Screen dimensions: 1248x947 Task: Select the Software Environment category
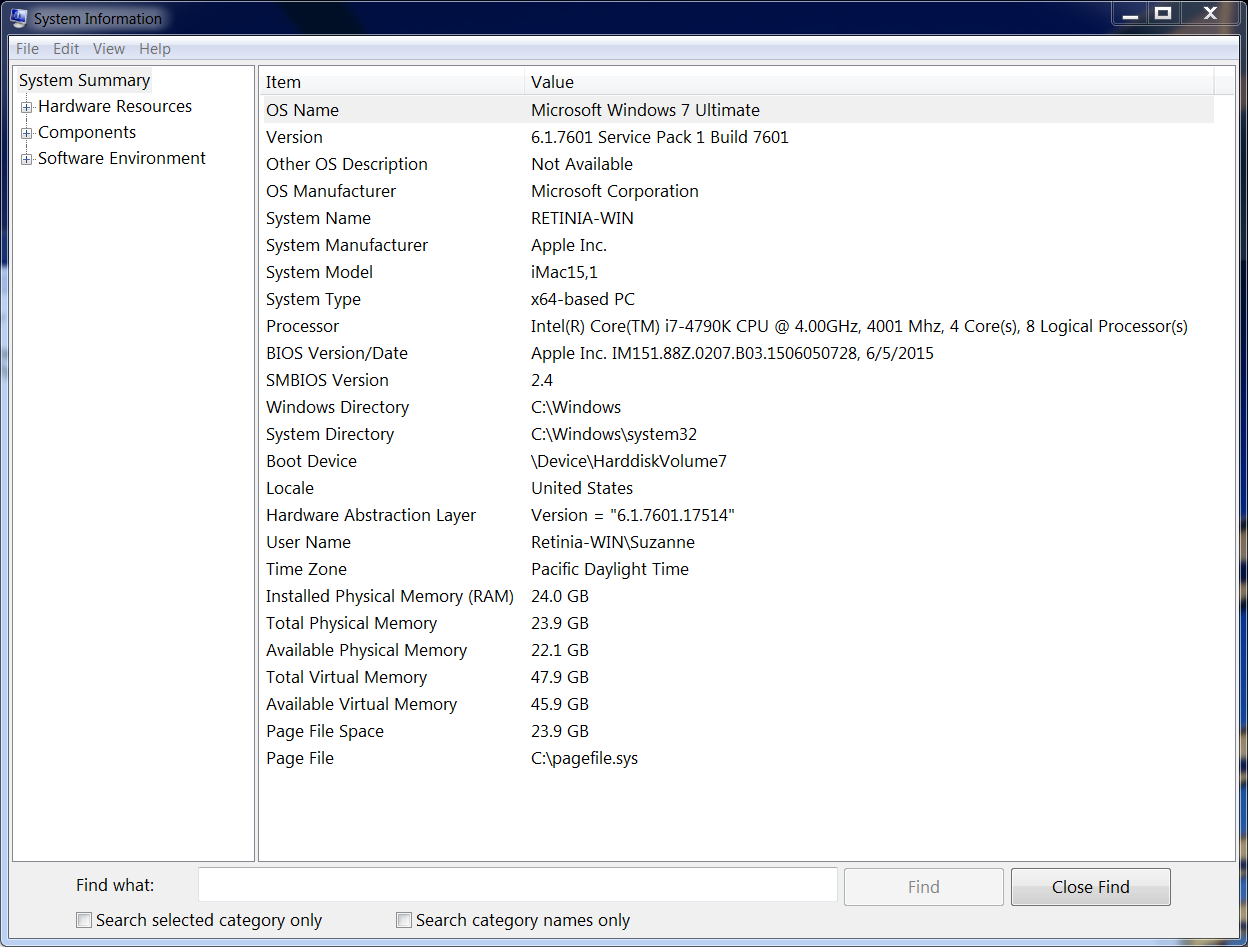[122, 158]
